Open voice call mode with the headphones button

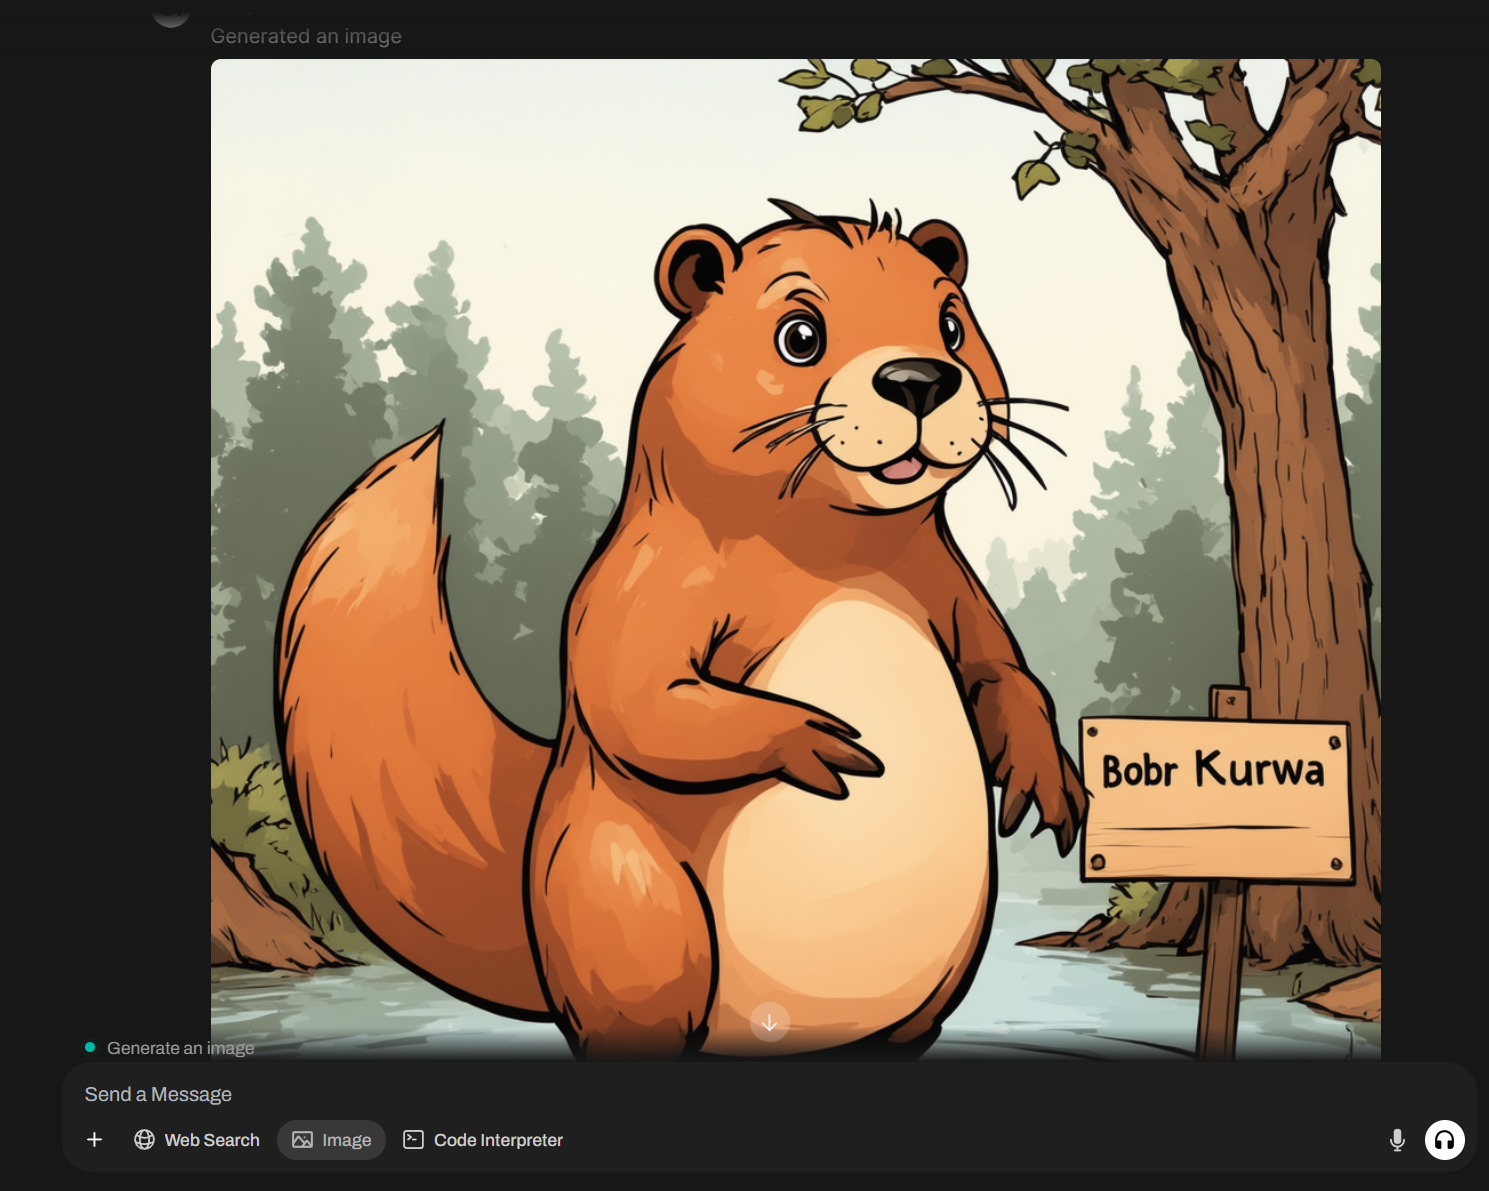tap(1444, 1140)
